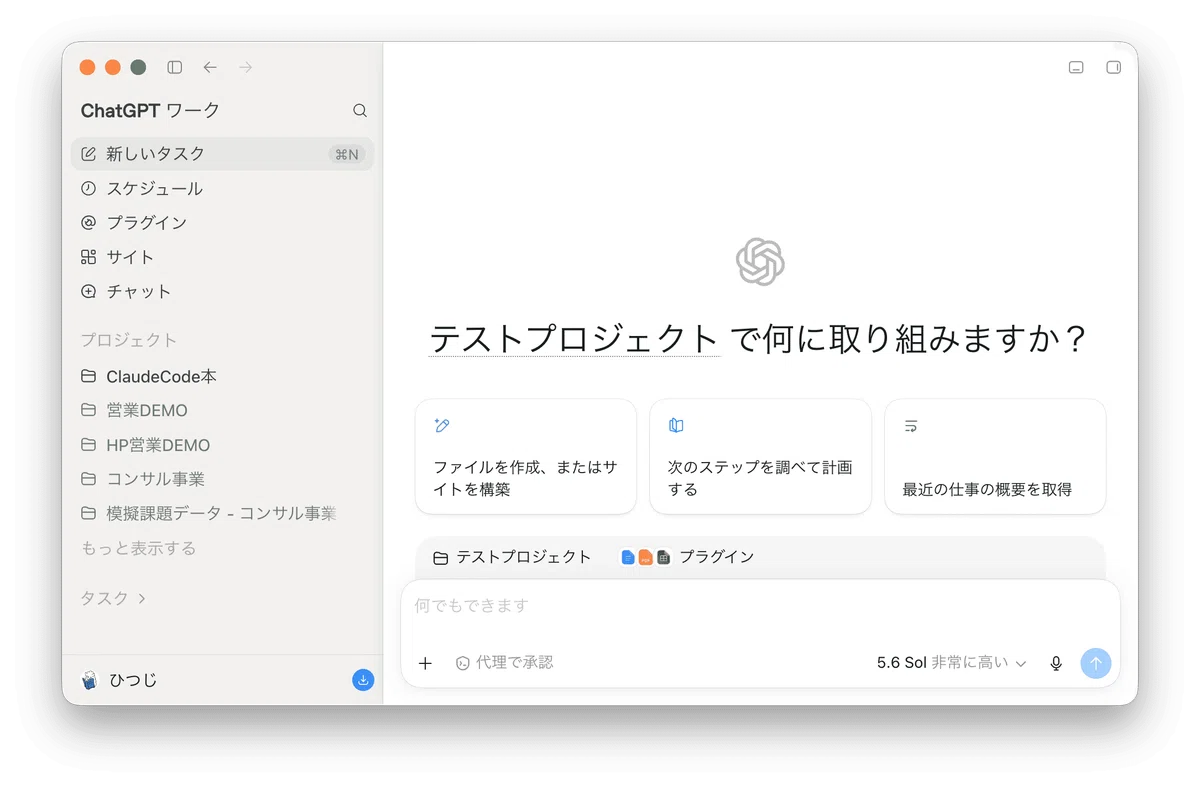The height and width of the screenshot is (787, 1200).
Task: Open search with the magnifier icon
Action: pos(360,111)
